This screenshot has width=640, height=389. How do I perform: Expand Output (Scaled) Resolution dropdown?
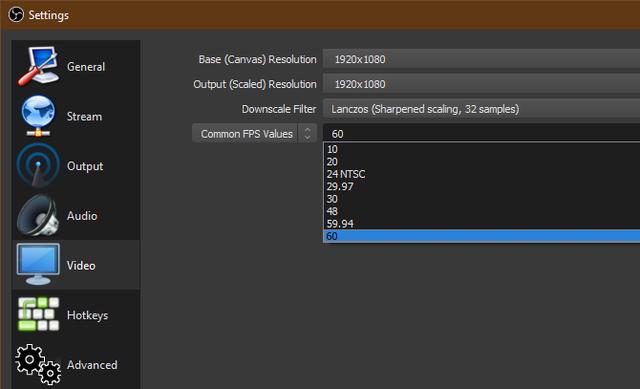point(481,84)
